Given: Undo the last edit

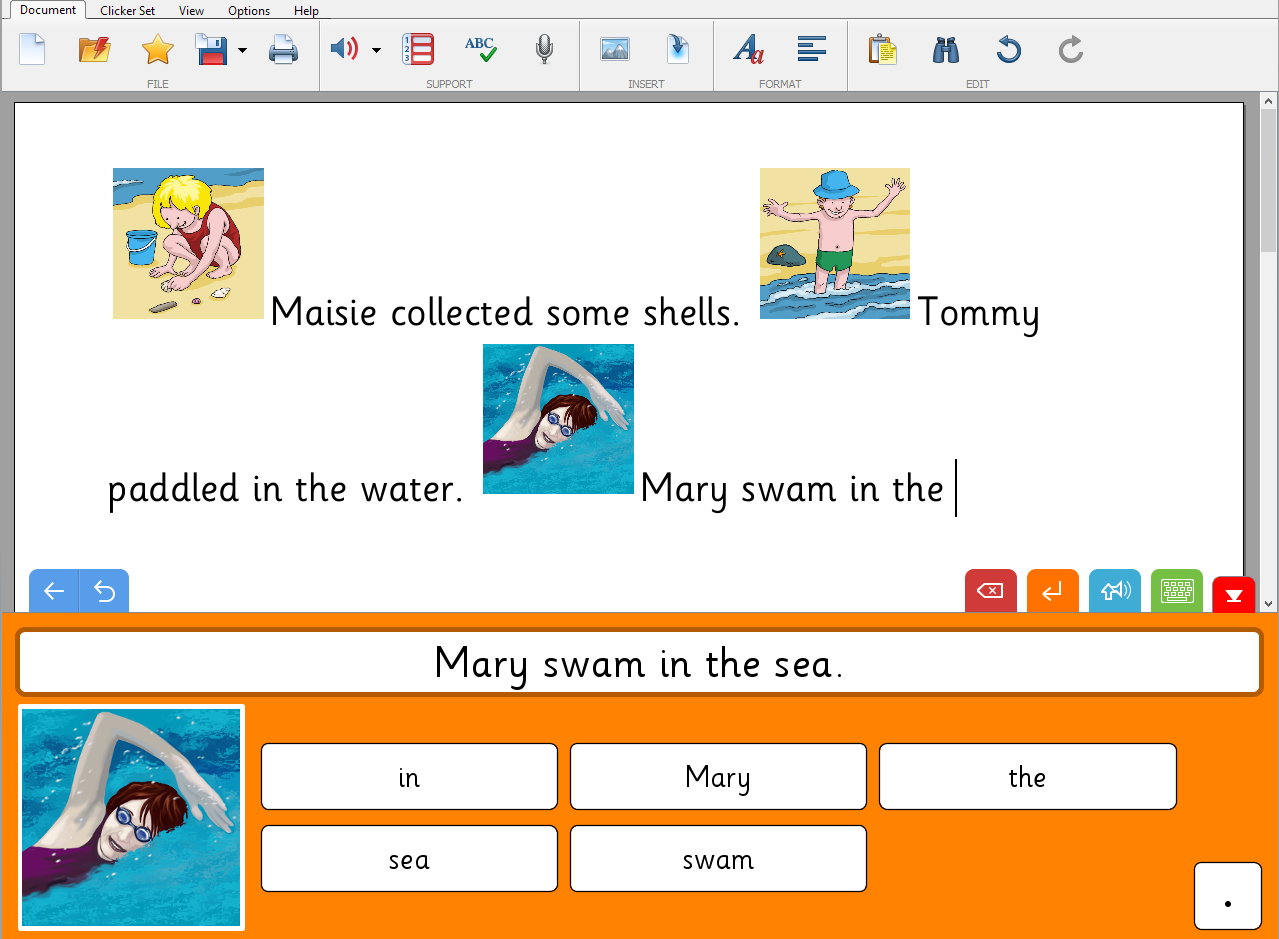Looking at the screenshot, I should [x=1009, y=49].
